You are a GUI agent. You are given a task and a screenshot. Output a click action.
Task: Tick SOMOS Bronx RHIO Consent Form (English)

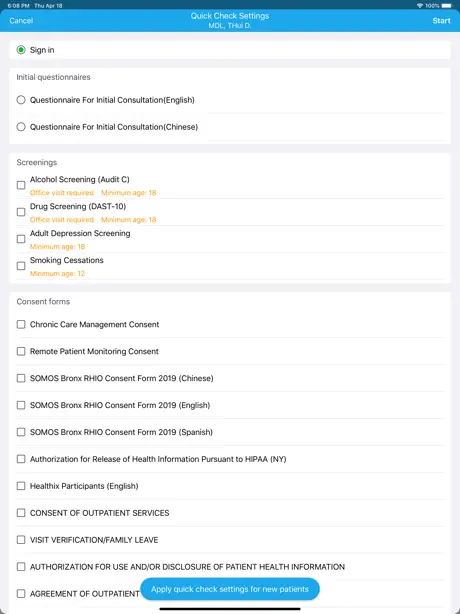pos(21,405)
